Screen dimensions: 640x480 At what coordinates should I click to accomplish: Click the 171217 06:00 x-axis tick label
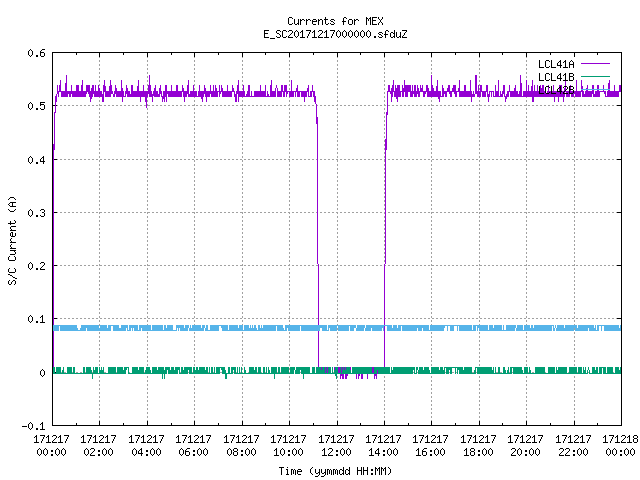pos(193,446)
